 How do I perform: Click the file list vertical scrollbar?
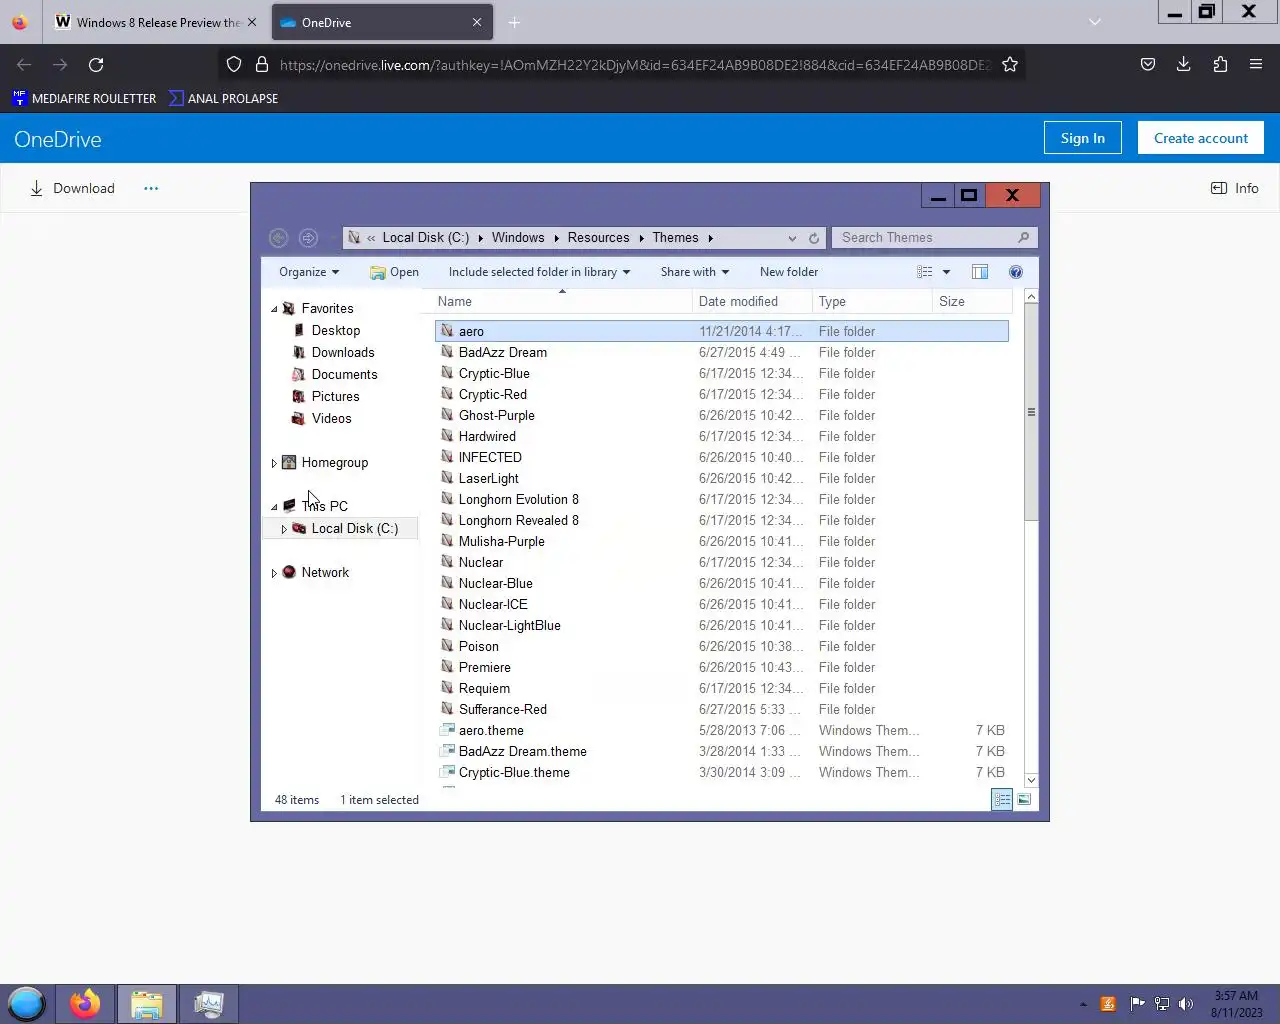point(1031,412)
